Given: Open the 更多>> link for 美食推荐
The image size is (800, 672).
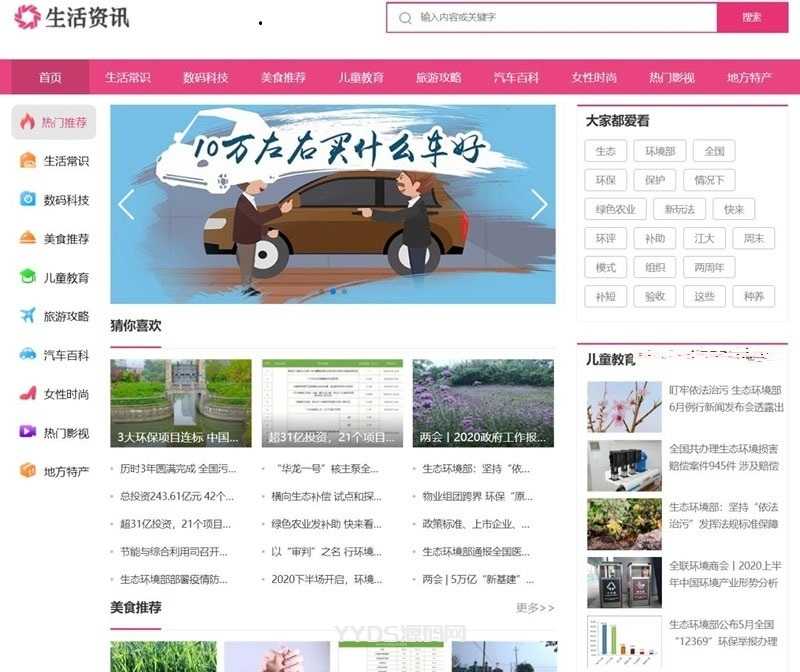Looking at the screenshot, I should pyautogui.click(x=535, y=608).
